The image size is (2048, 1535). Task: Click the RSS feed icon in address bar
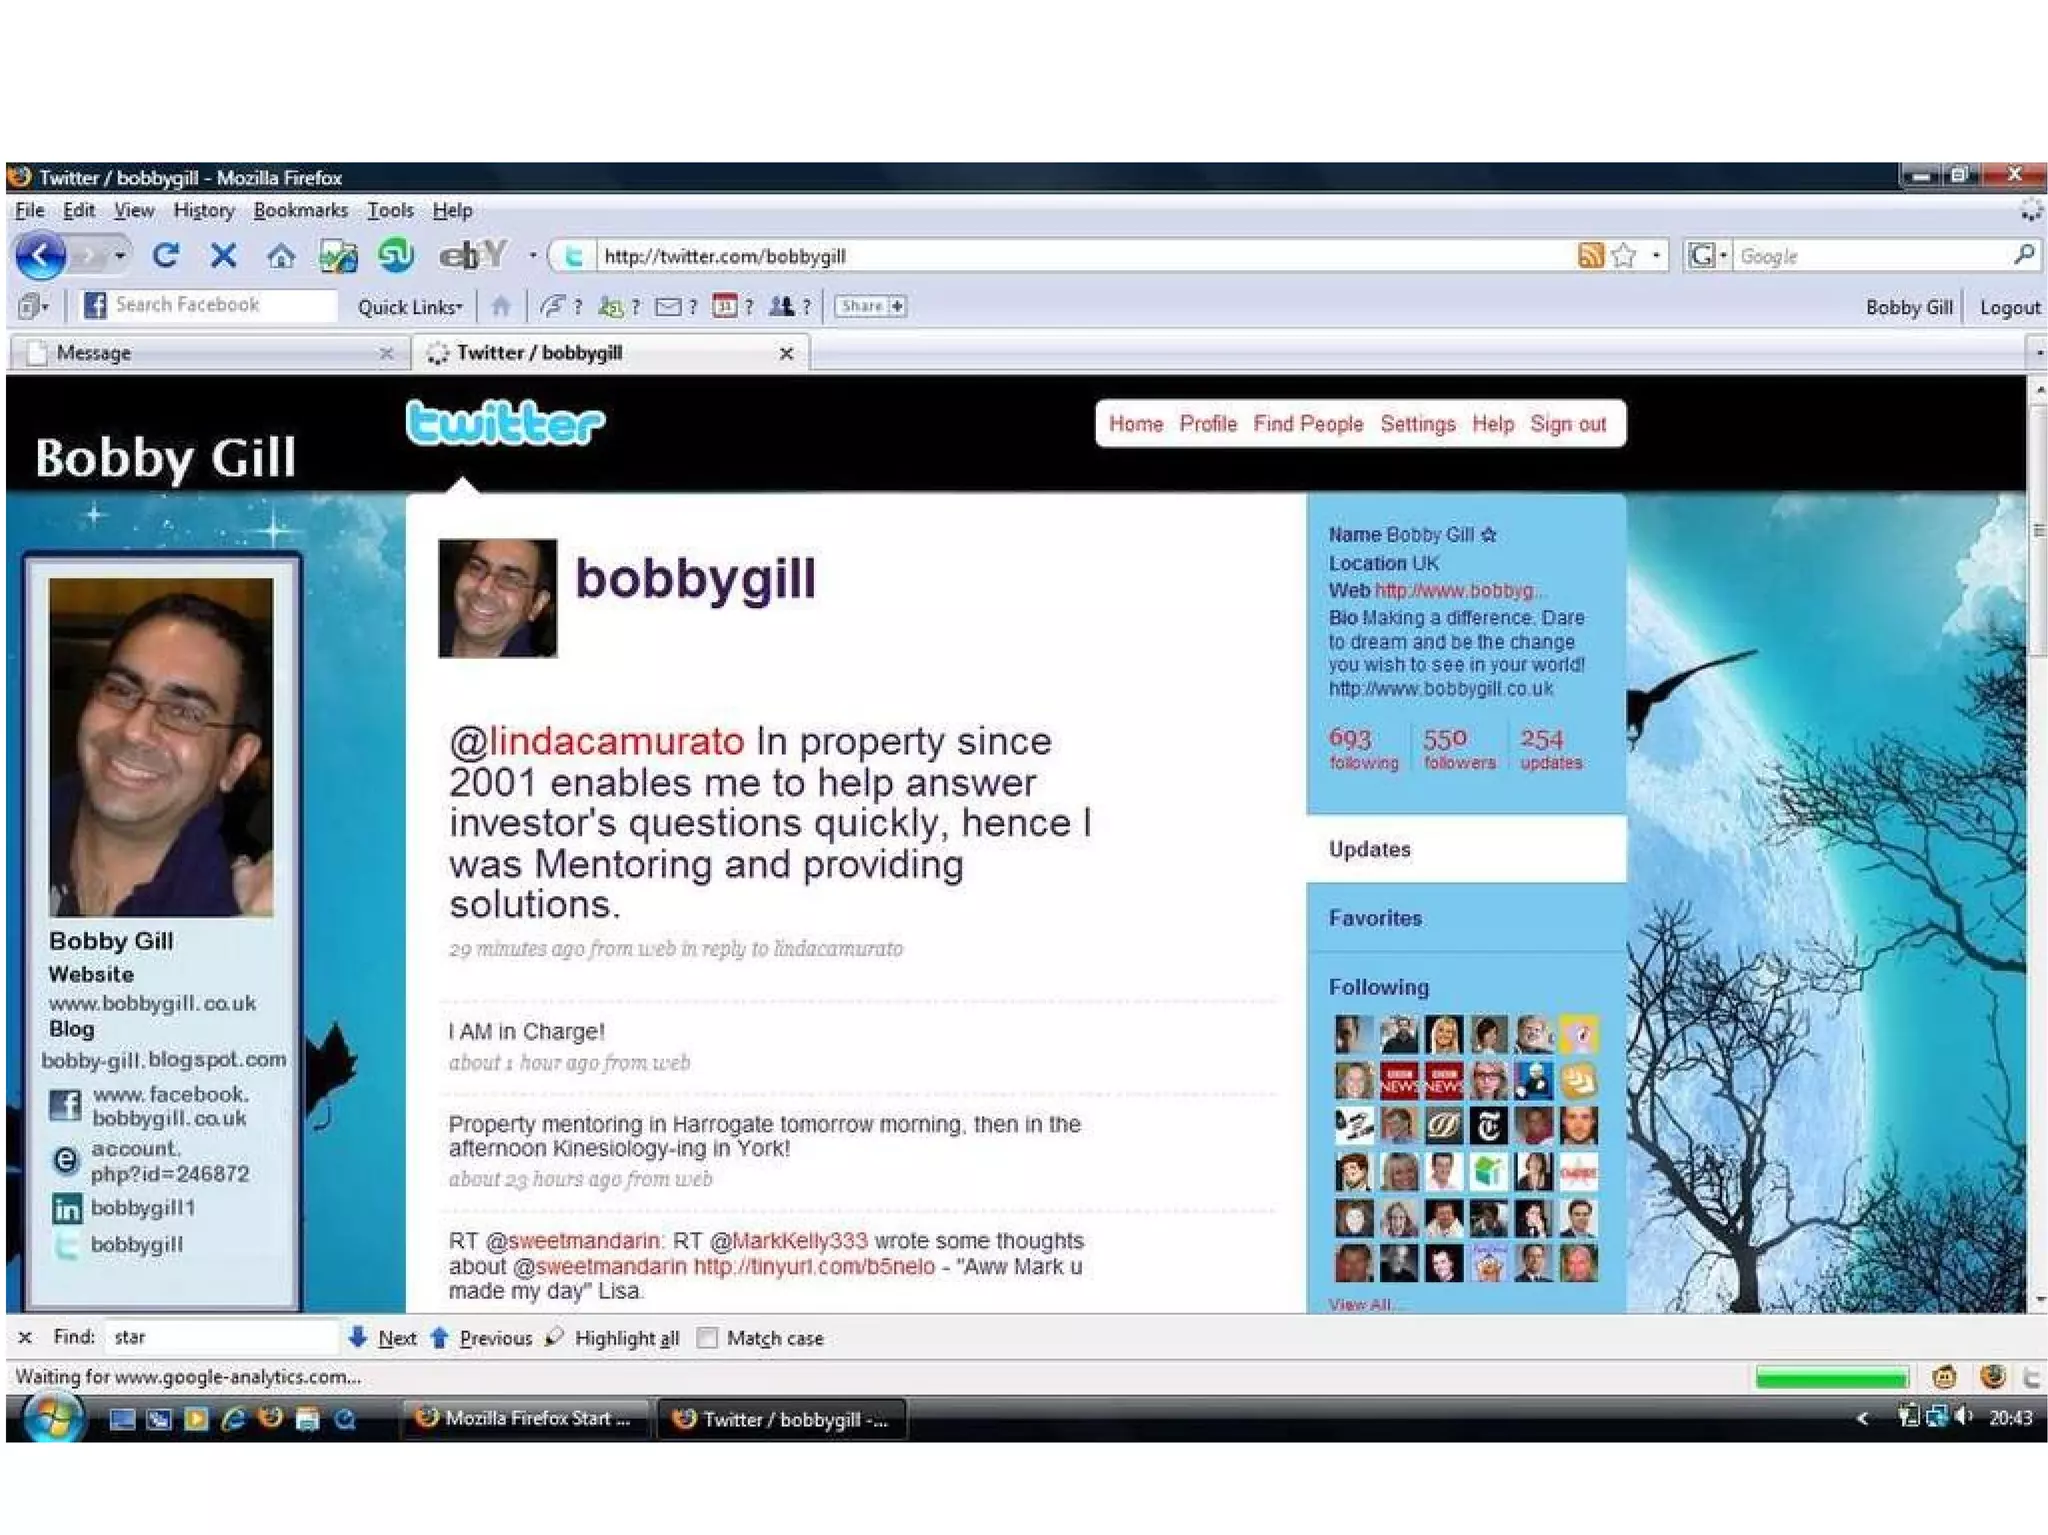(1590, 256)
